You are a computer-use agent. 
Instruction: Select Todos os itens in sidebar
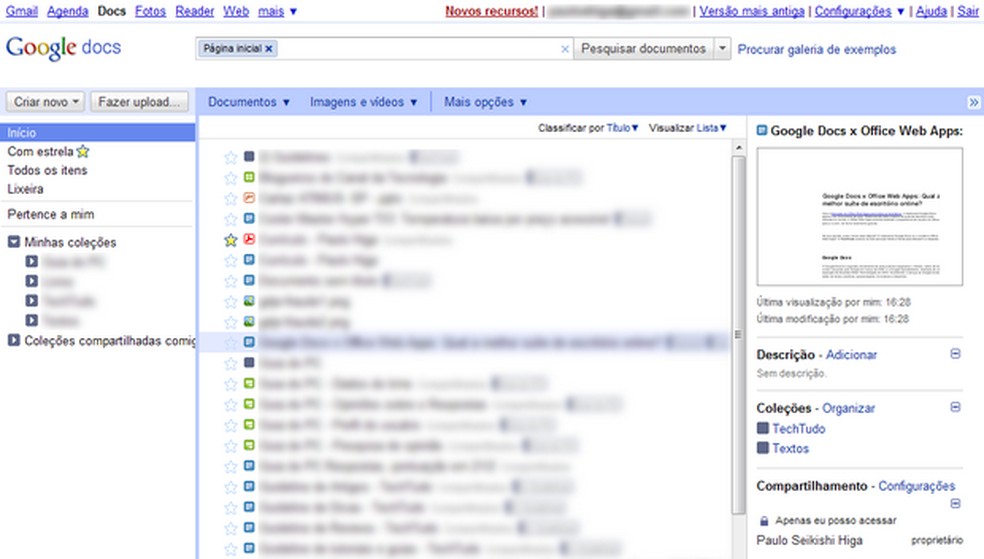coord(47,170)
